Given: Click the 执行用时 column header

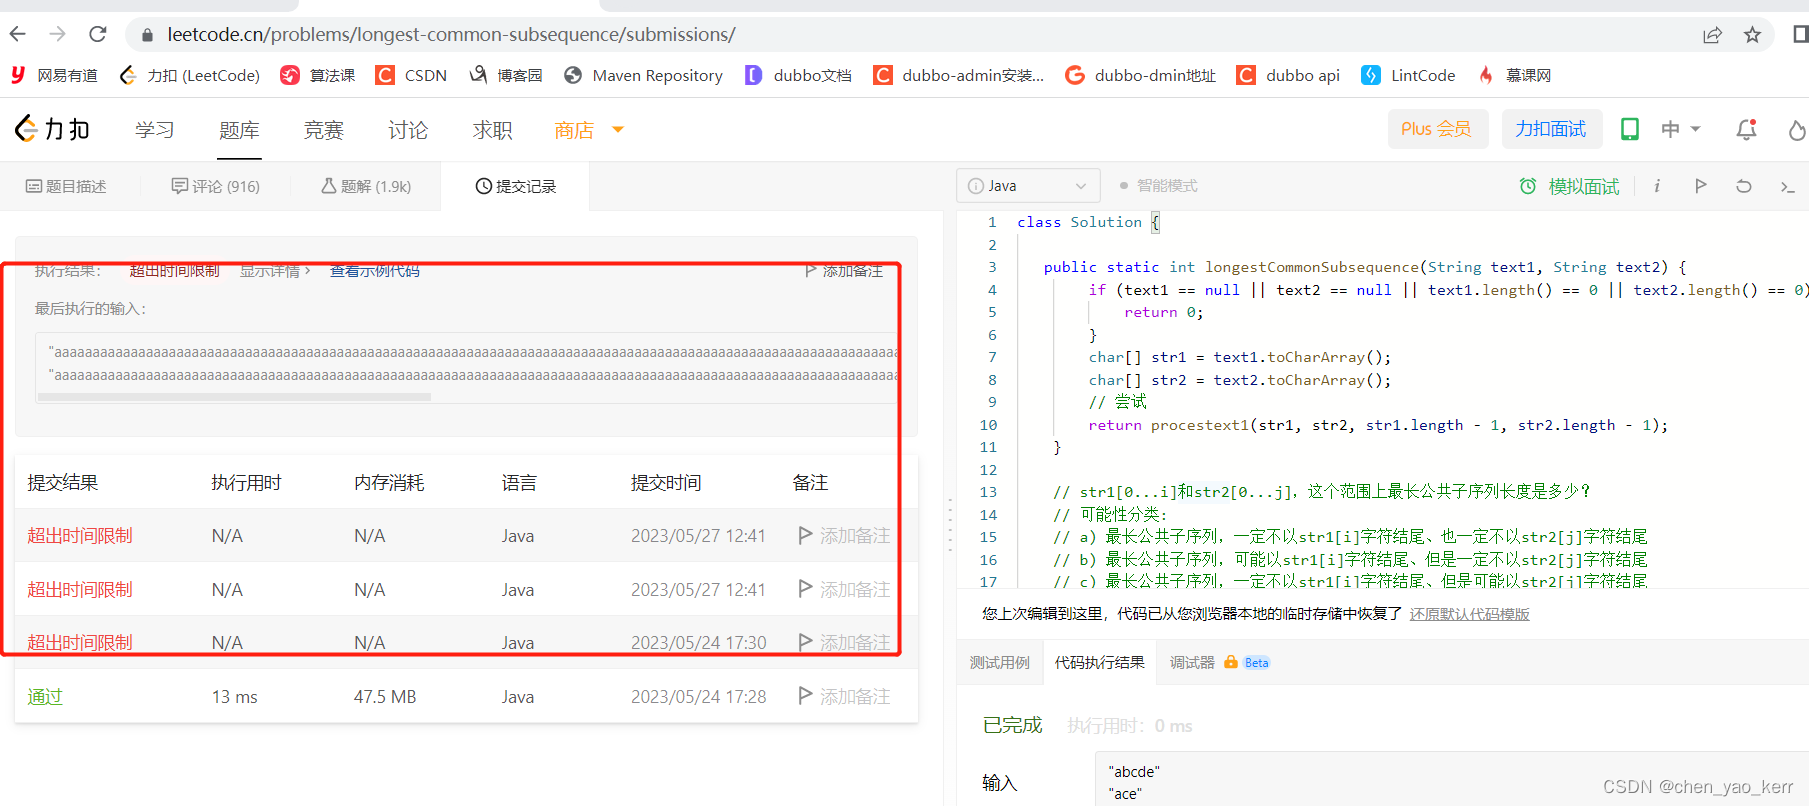Looking at the screenshot, I should (246, 483).
